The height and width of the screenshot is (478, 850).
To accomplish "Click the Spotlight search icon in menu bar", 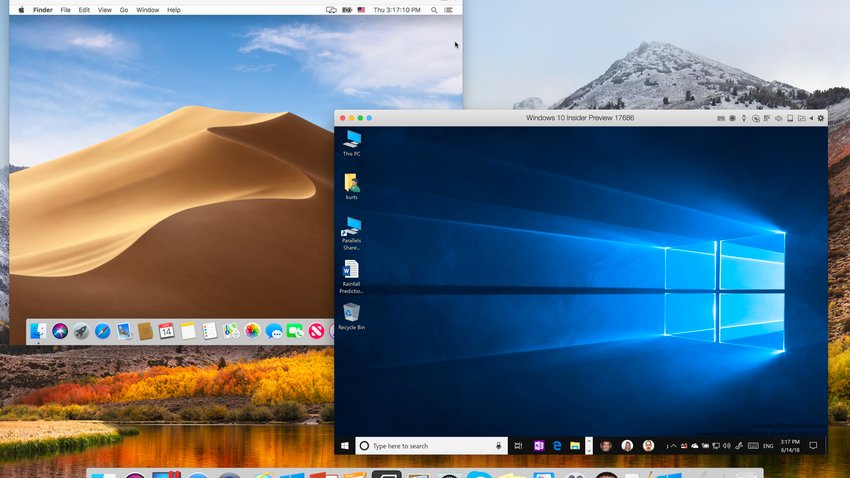I will [434, 10].
